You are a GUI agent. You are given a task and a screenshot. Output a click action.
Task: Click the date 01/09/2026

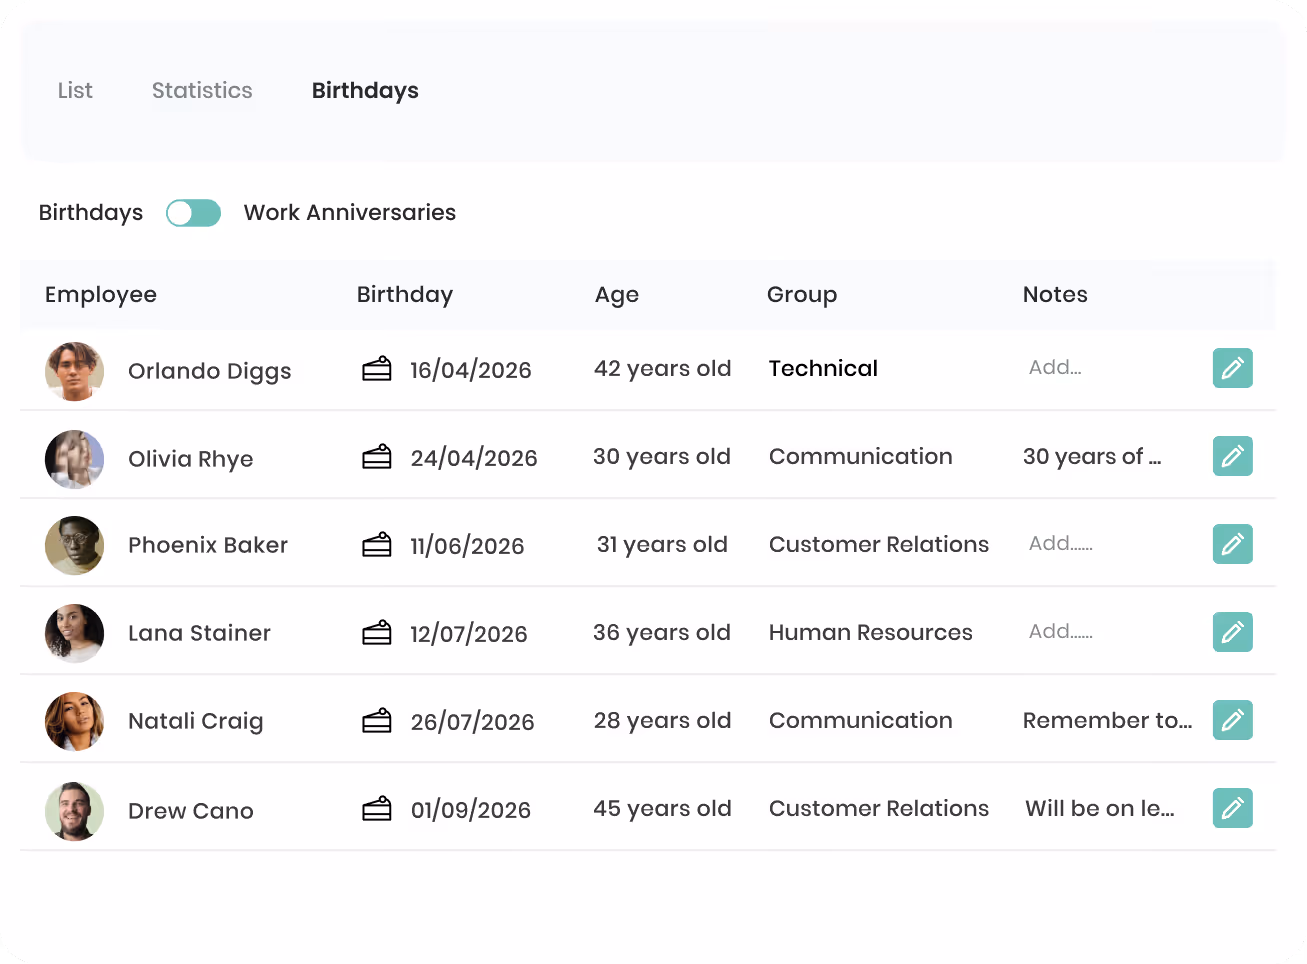[471, 810]
